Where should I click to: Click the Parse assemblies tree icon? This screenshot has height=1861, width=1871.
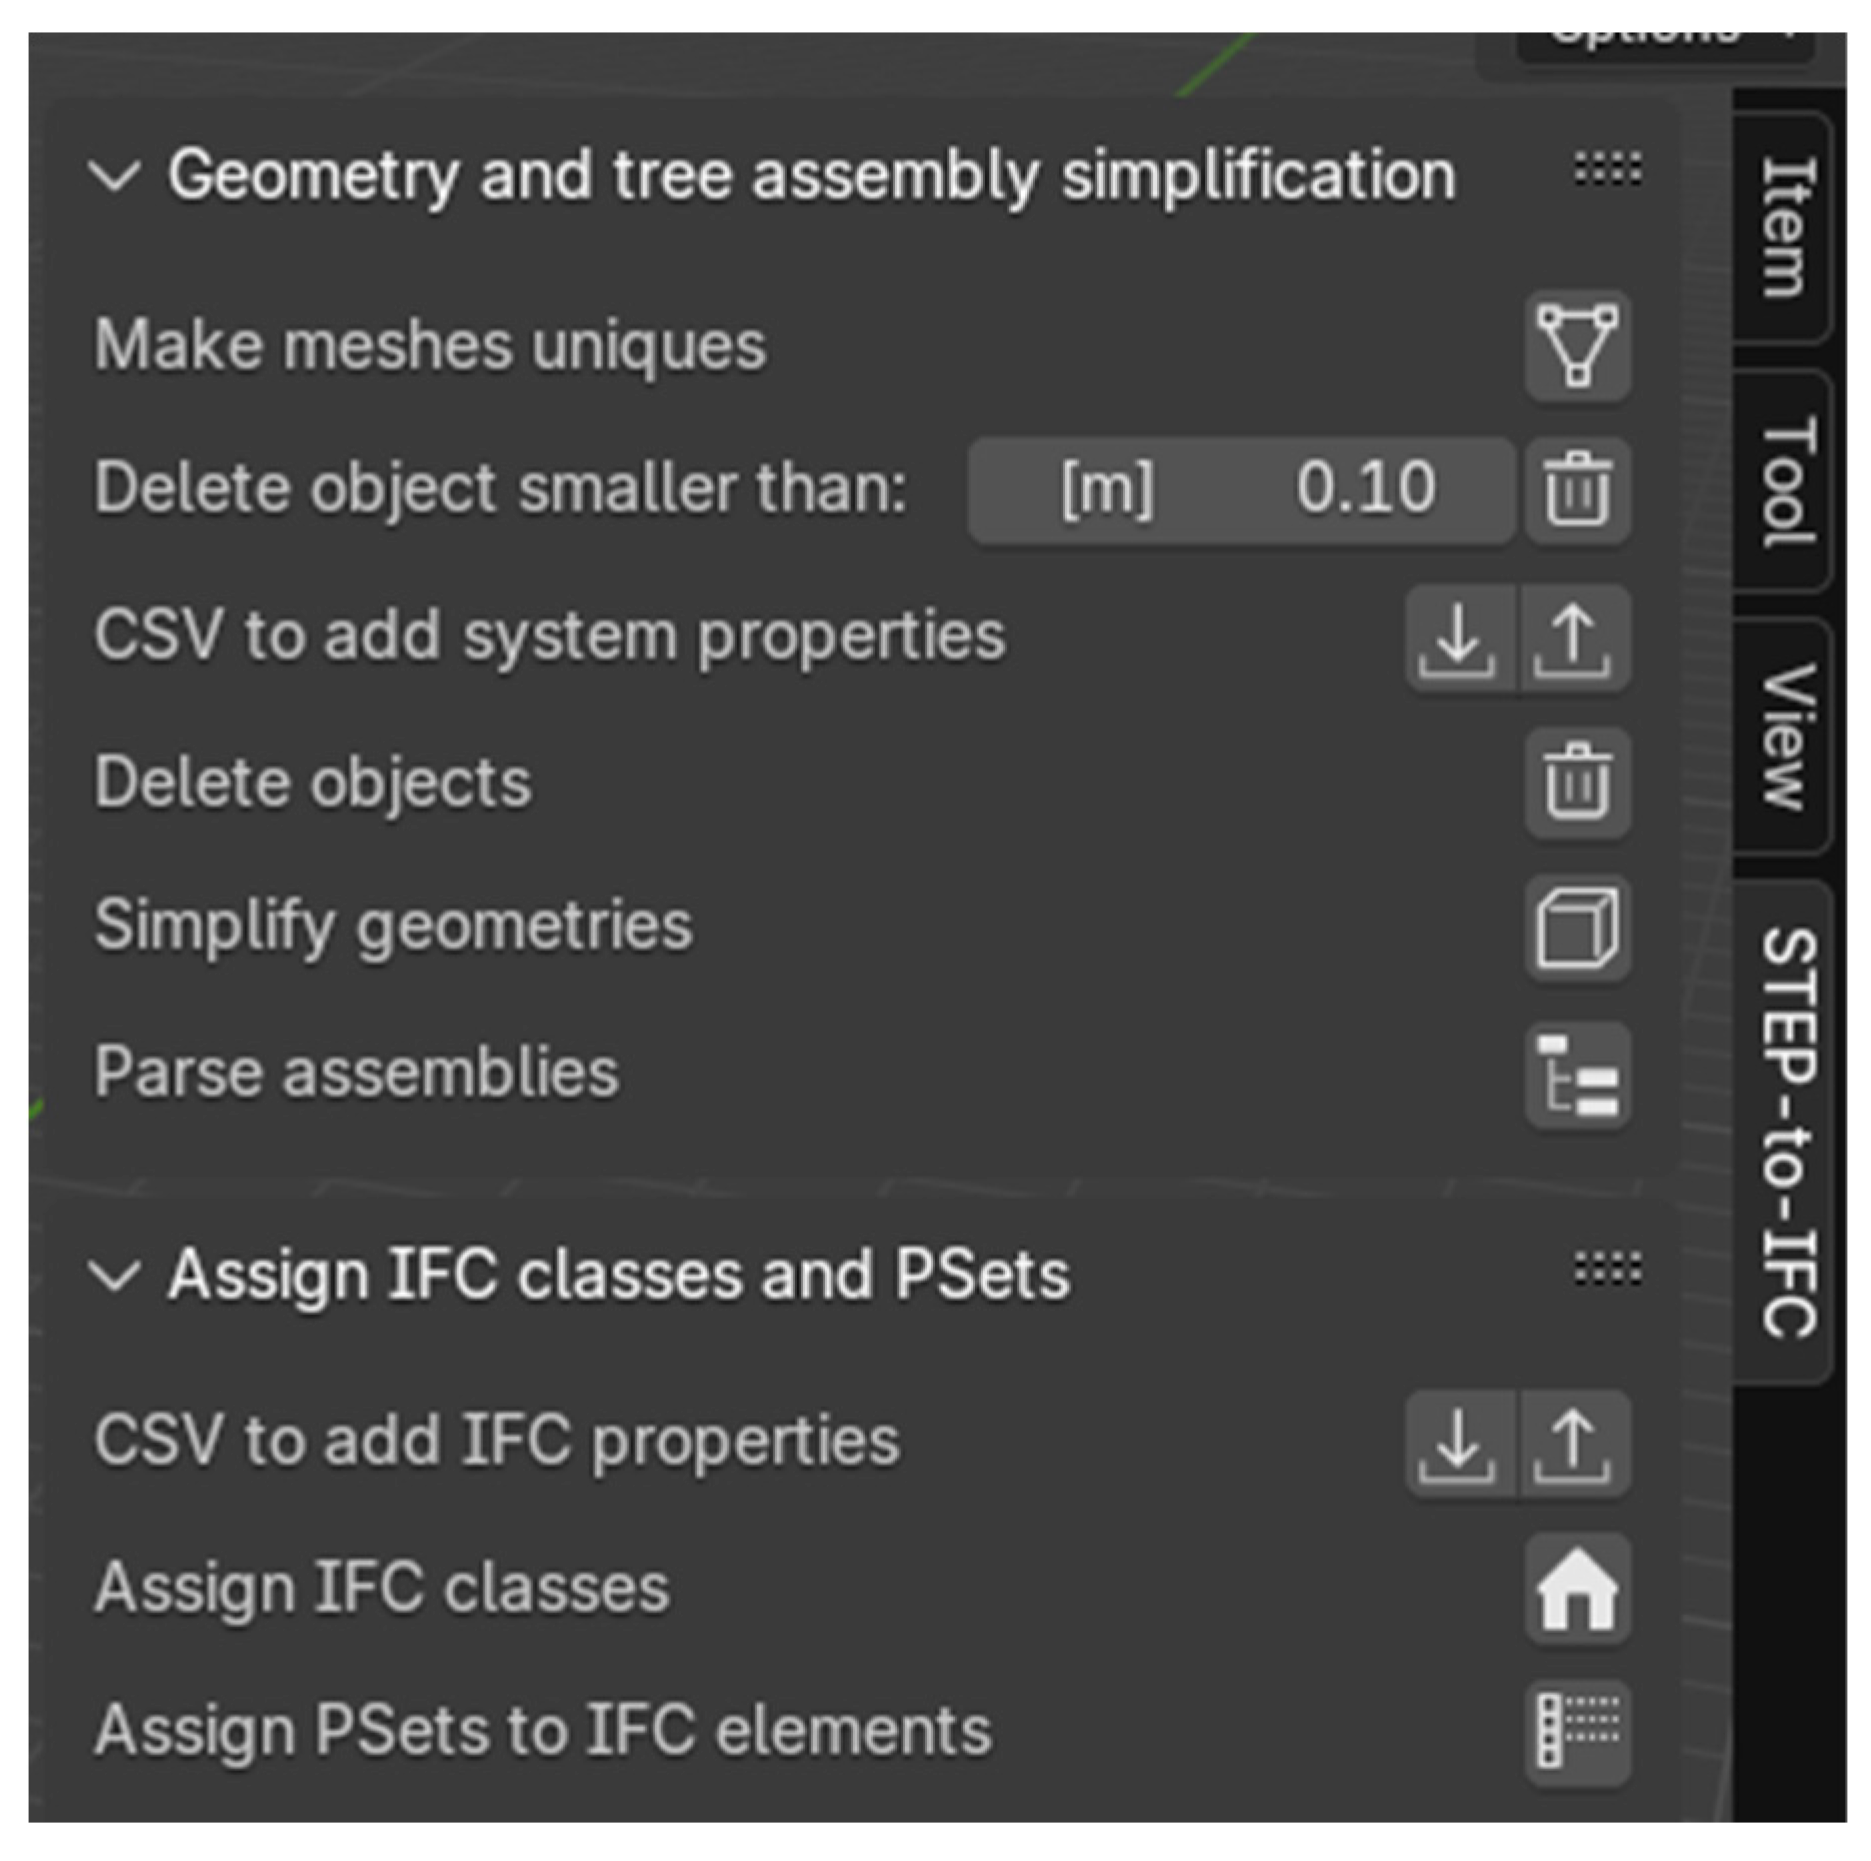pos(1577,1075)
